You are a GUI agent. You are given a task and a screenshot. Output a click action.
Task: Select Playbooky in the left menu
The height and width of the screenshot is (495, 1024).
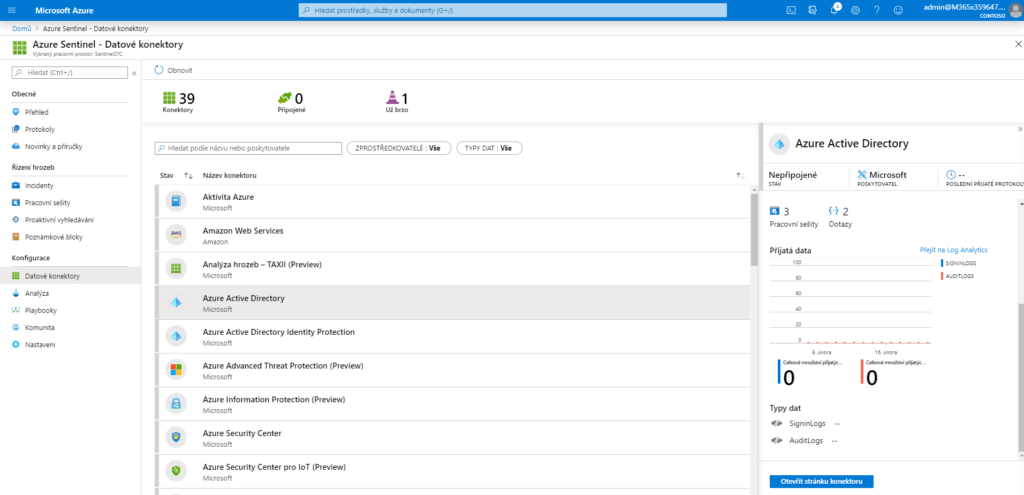point(40,310)
